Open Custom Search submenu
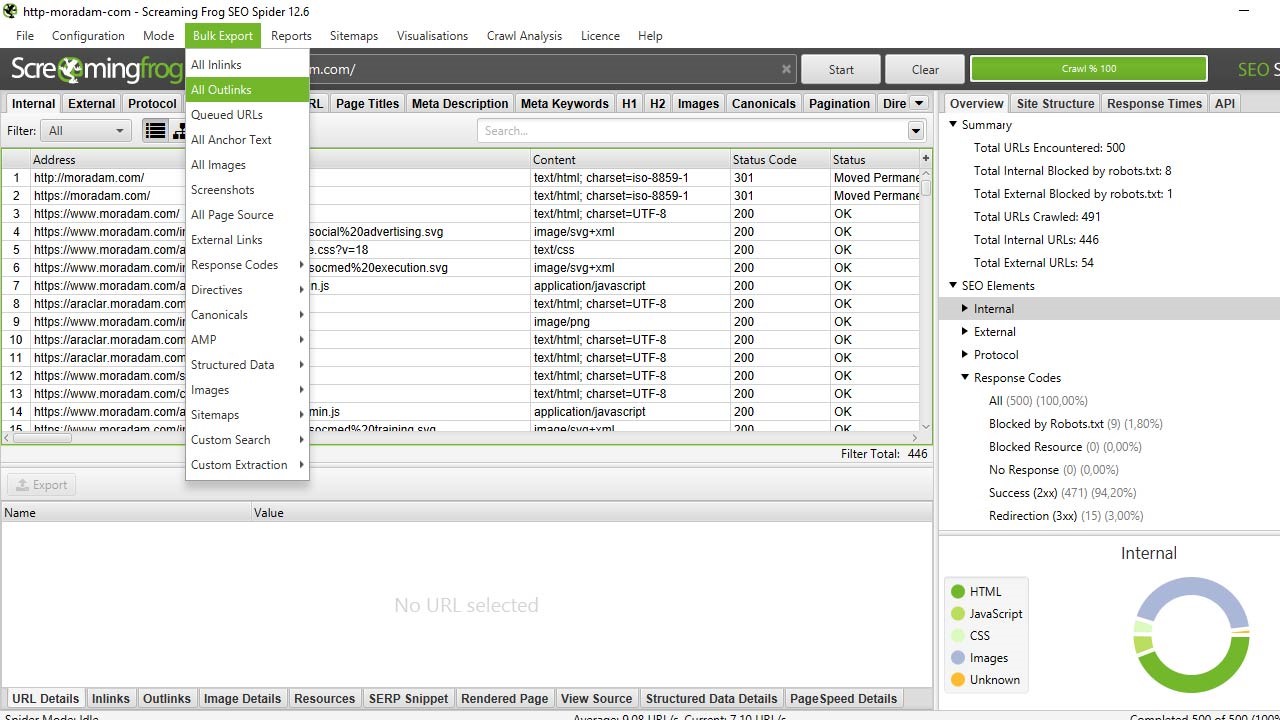 tap(247, 440)
